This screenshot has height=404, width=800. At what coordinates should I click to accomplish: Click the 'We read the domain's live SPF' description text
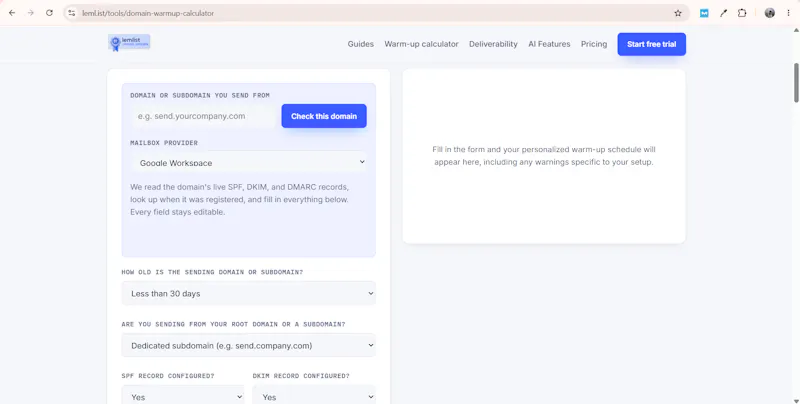click(x=239, y=199)
